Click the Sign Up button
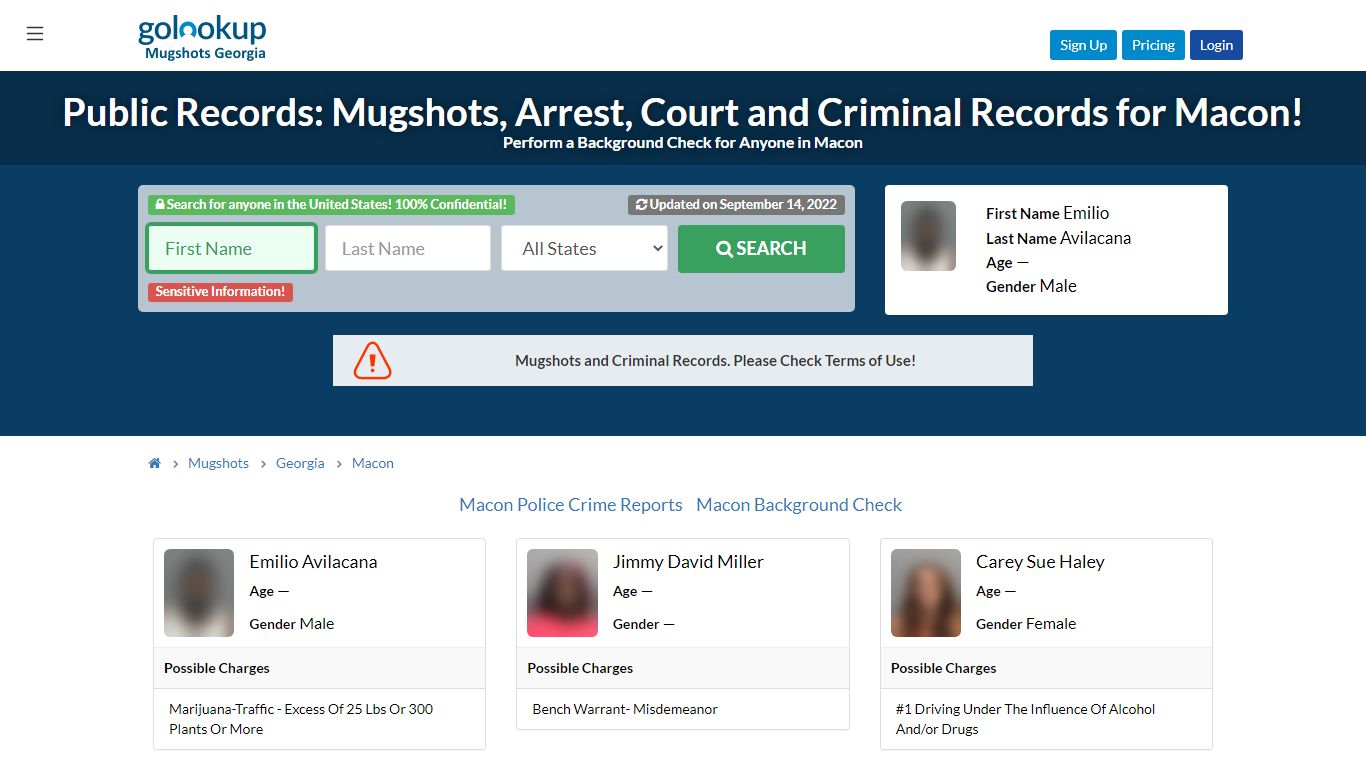Viewport: 1366px width, 768px height. [x=1083, y=45]
